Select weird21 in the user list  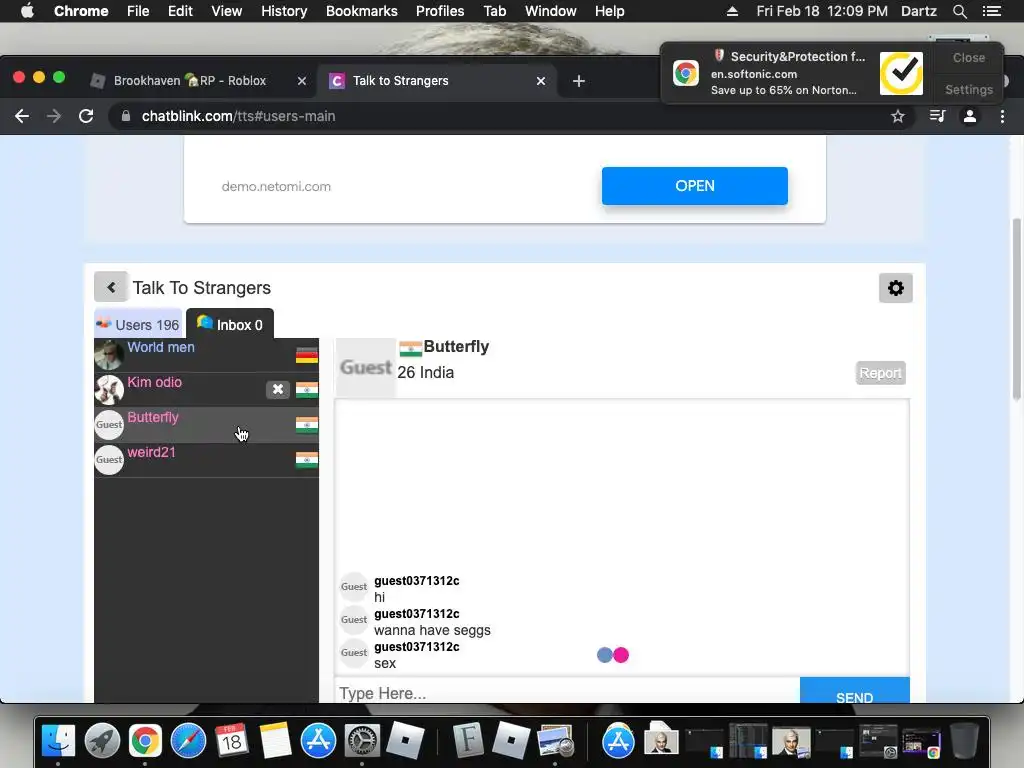coord(206,460)
